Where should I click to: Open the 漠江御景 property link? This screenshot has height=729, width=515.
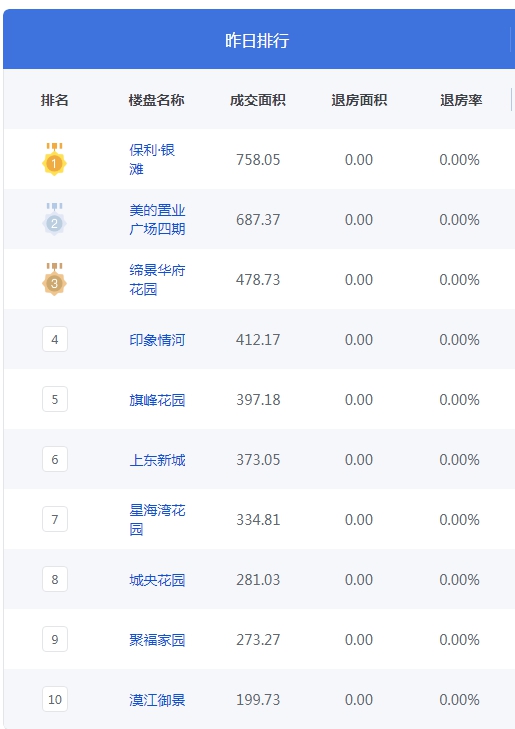click(x=157, y=700)
